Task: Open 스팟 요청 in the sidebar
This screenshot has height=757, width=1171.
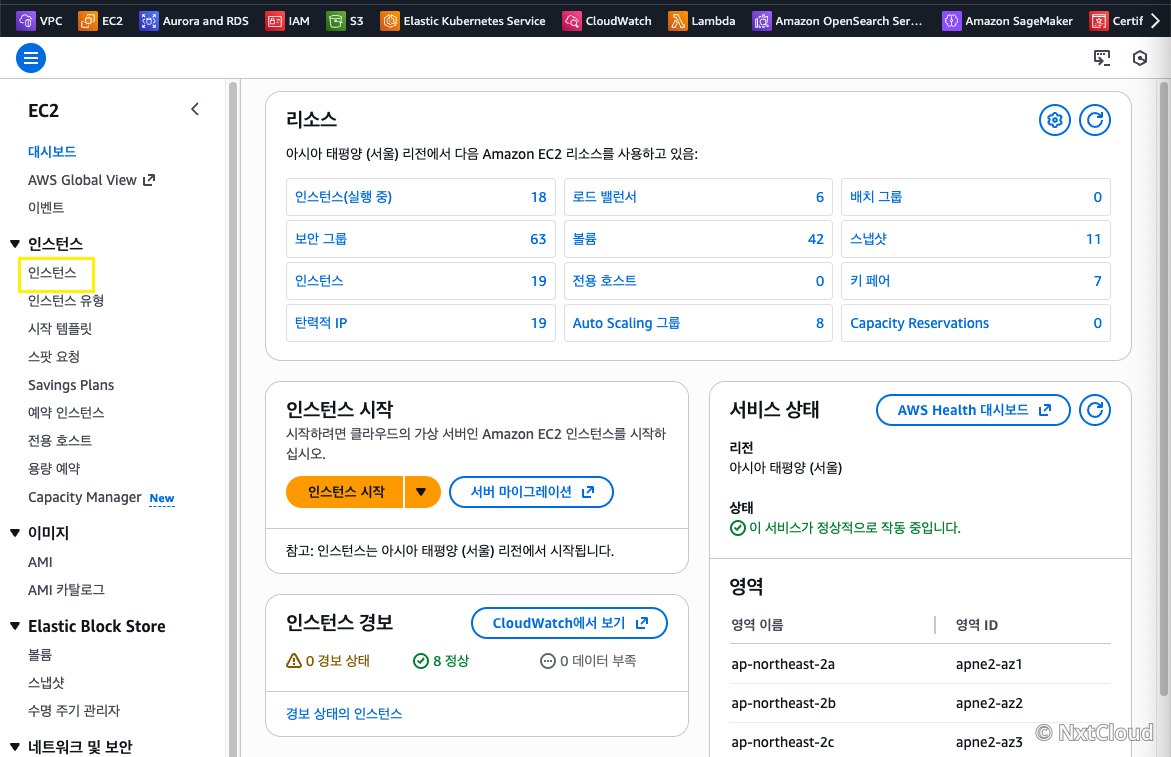Action: (x=54, y=357)
